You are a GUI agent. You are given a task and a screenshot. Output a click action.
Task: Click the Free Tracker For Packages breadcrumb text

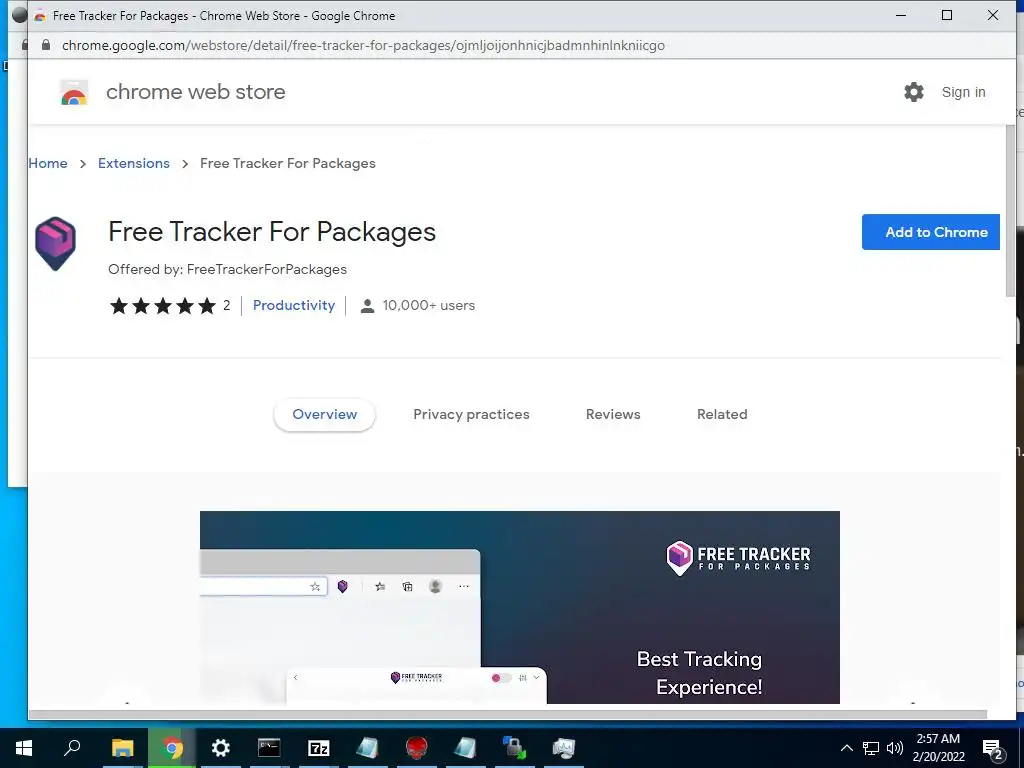tap(287, 163)
